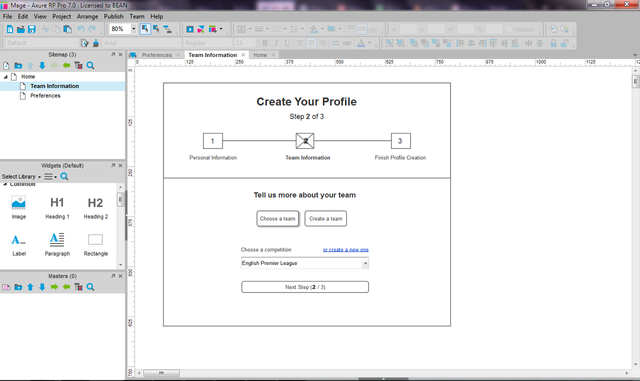
Task: Add a folder in the Sitemap toolbar
Action: pos(18,65)
